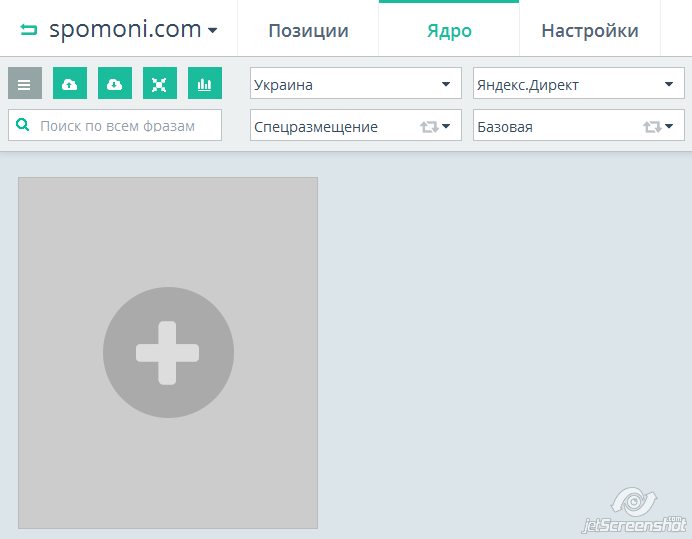
Task: Go to the Настройки tab
Action: click(590, 30)
